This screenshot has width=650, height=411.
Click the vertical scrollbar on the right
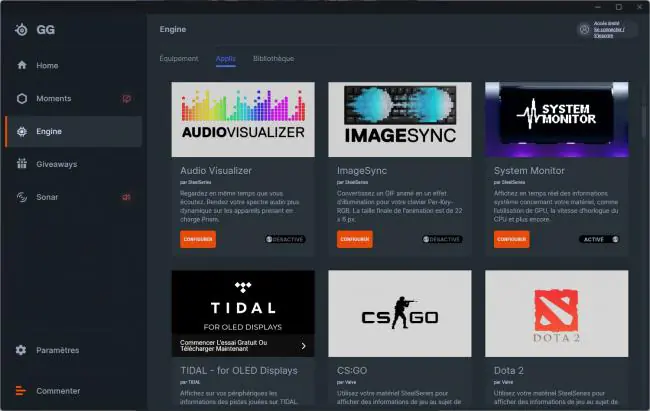644,112
